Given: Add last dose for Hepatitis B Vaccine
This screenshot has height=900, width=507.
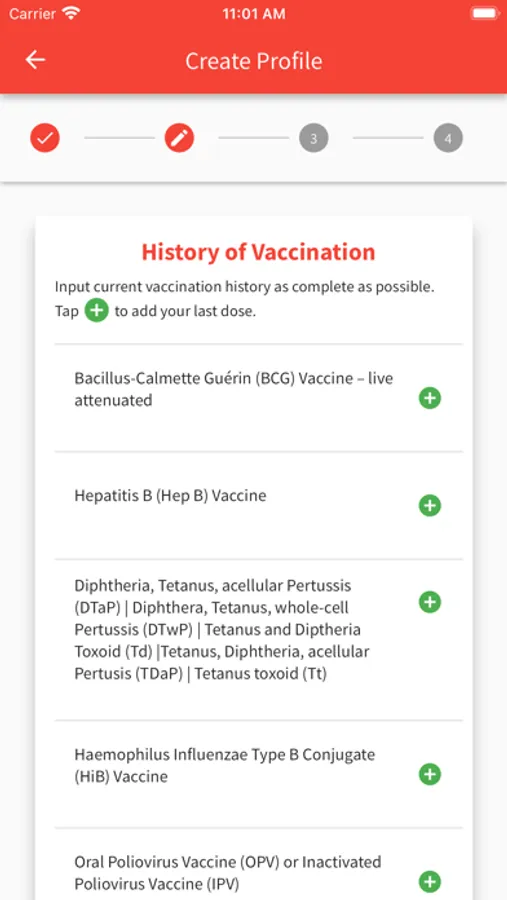Looking at the screenshot, I should [x=429, y=506].
